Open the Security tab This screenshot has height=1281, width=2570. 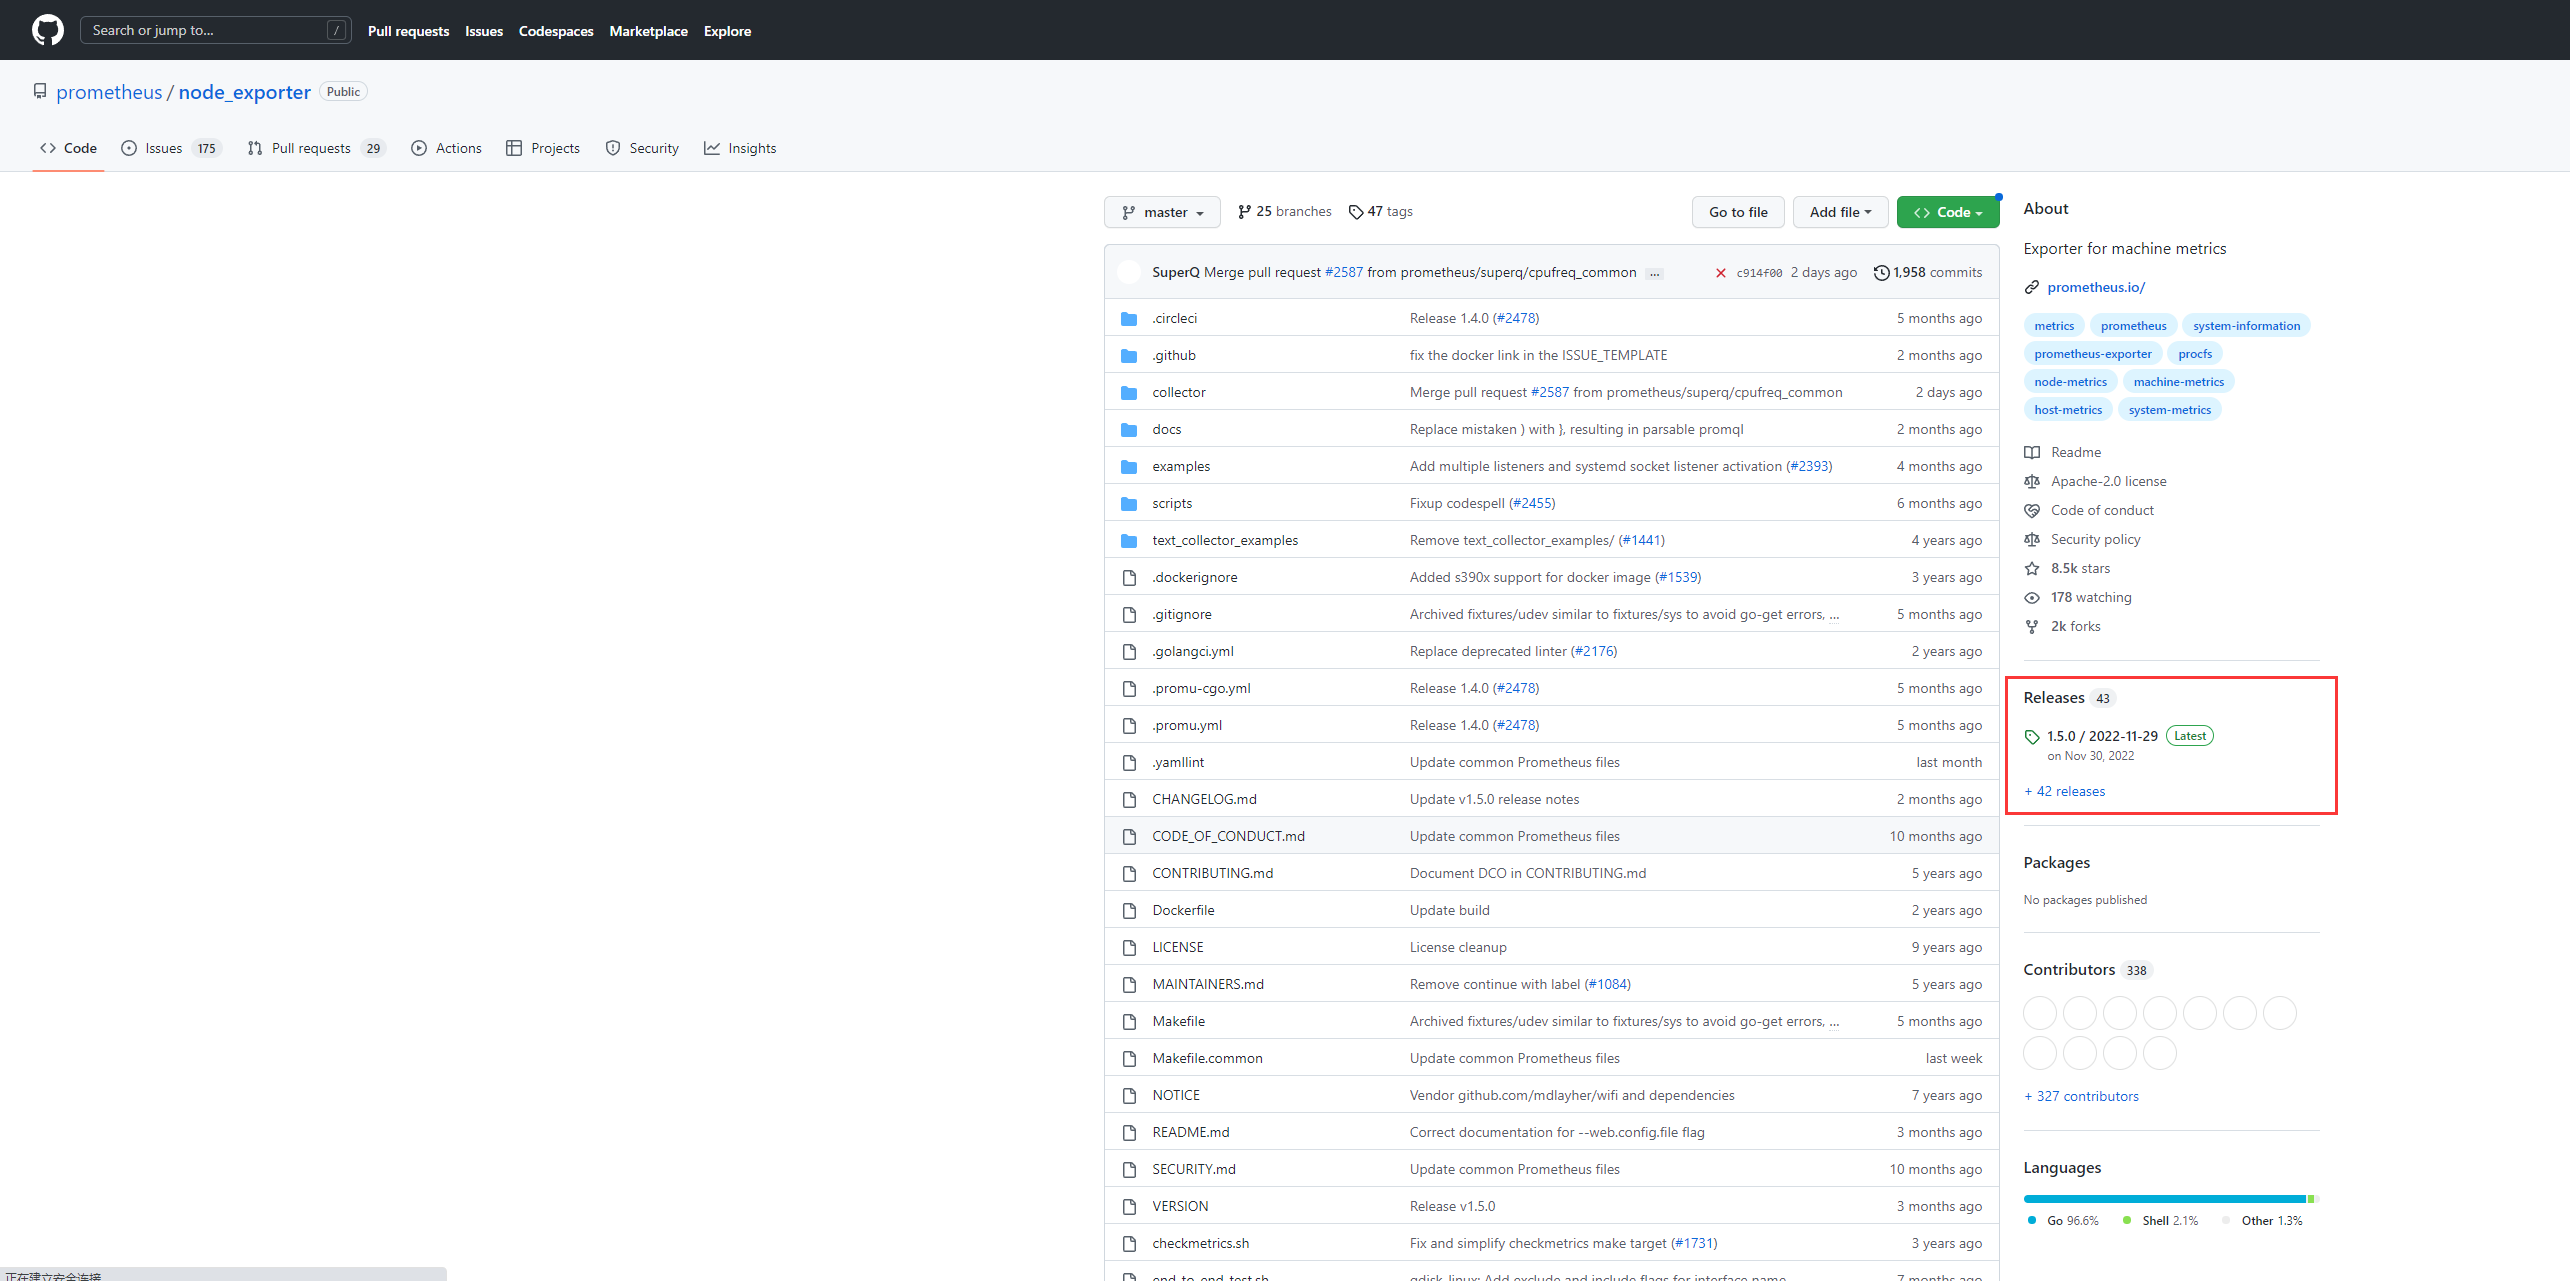[x=642, y=148]
